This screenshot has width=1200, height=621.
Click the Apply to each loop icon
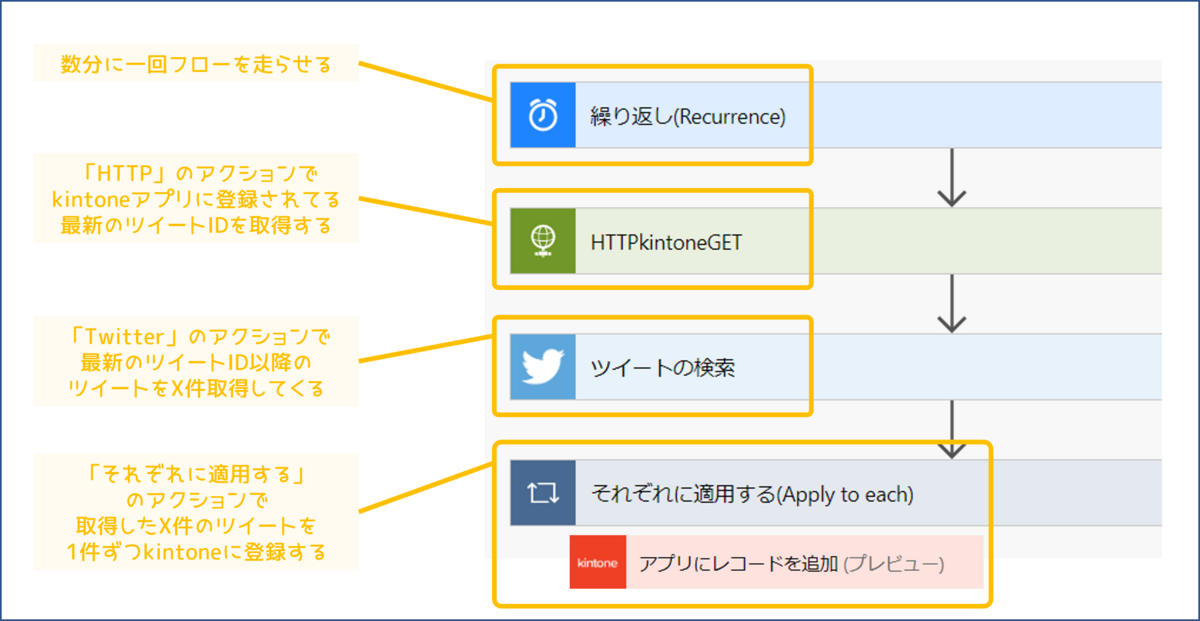click(543, 493)
